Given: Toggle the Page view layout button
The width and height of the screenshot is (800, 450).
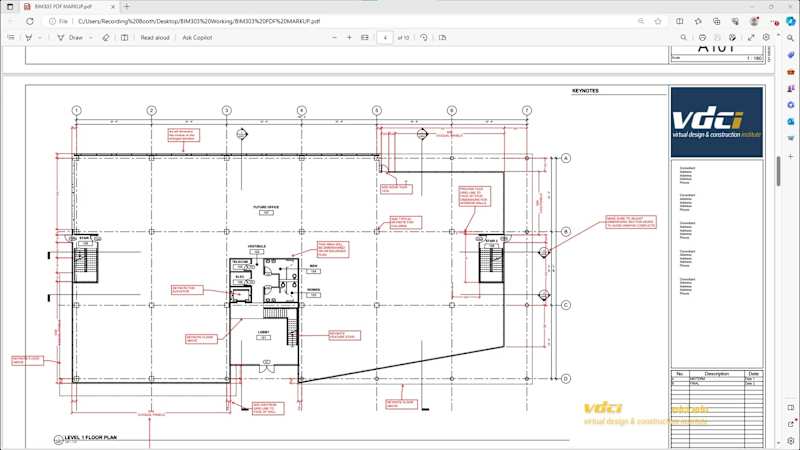Looking at the screenshot, I should pyautogui.click(x=444, y=37).
